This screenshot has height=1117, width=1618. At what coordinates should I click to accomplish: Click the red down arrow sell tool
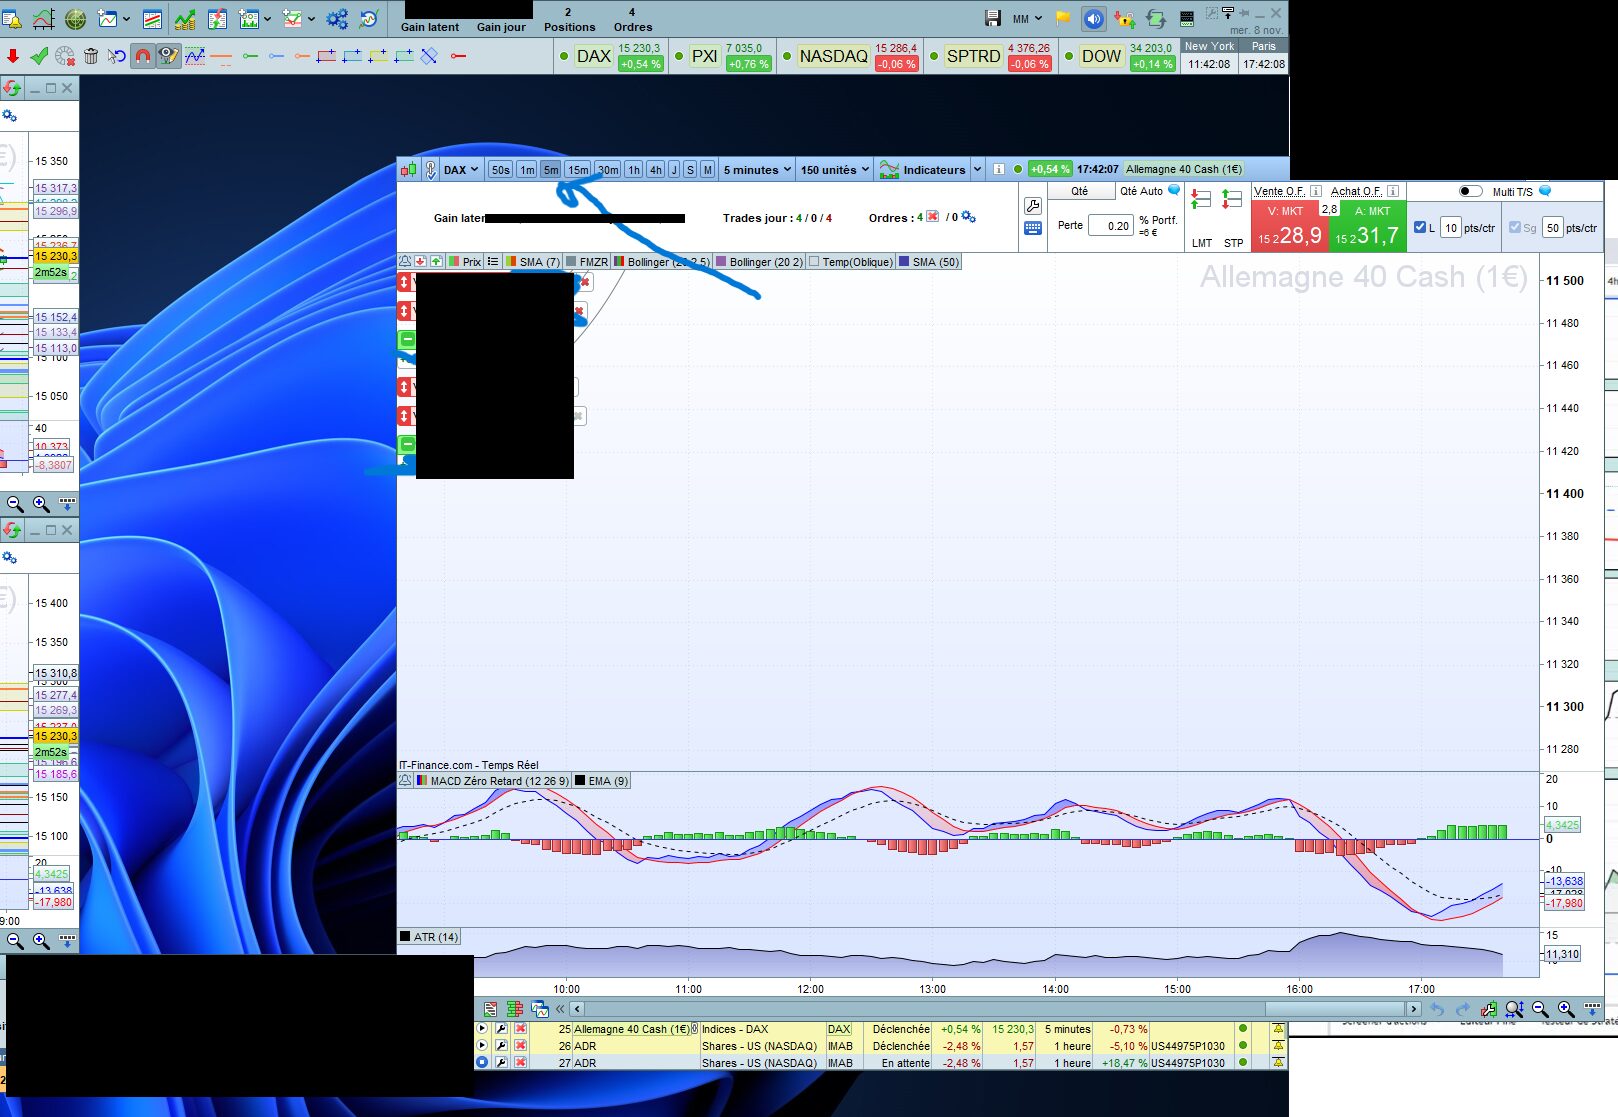coord(13,56)
